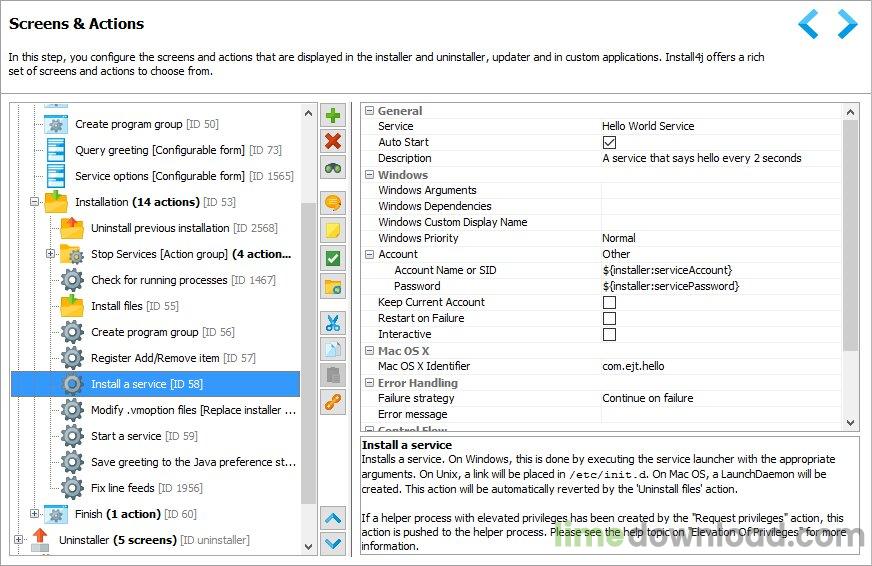Select Create program group [ID 56] action

tap(162, 332)
